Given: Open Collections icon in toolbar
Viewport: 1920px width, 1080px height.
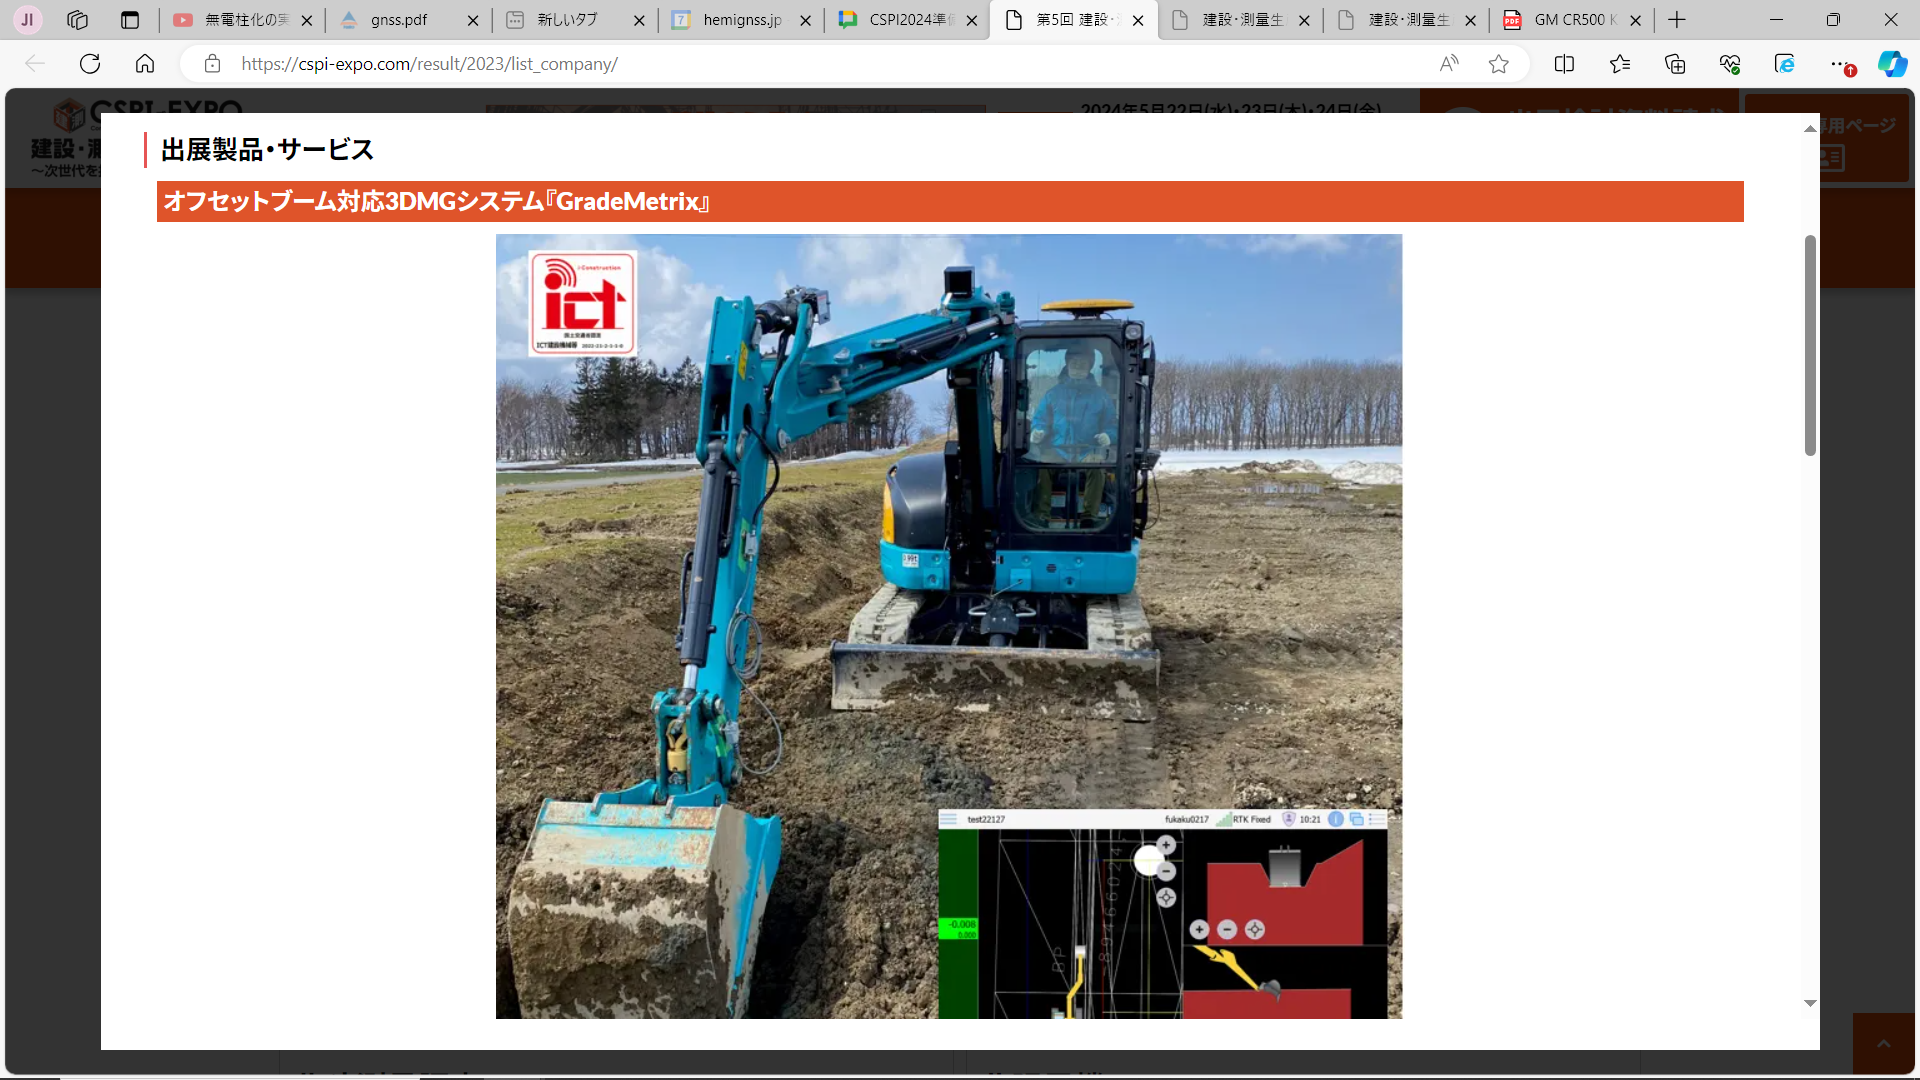Looking at the screenshot, I should click(x=1675, y=64).
